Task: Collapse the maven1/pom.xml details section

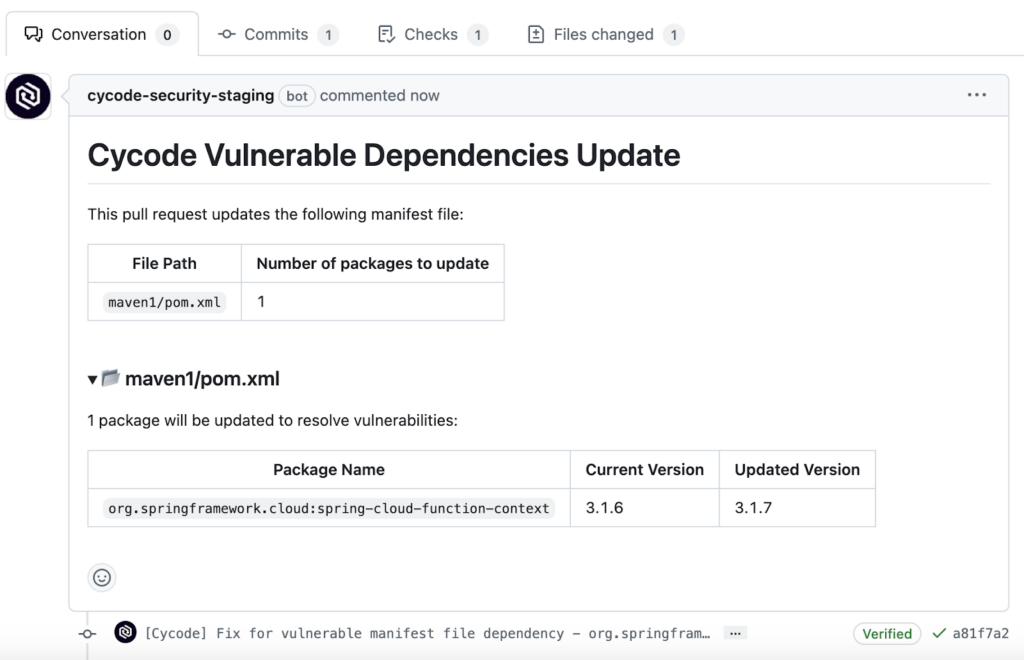Action: [x=93, y=379]
